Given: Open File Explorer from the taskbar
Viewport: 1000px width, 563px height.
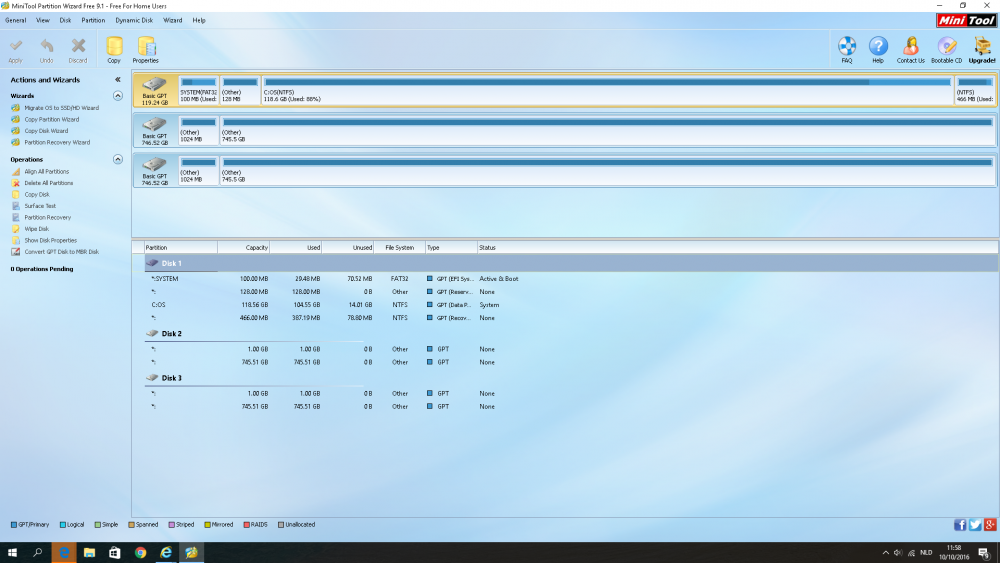Looking at the screenshot, I should click(x=89, y=552).
